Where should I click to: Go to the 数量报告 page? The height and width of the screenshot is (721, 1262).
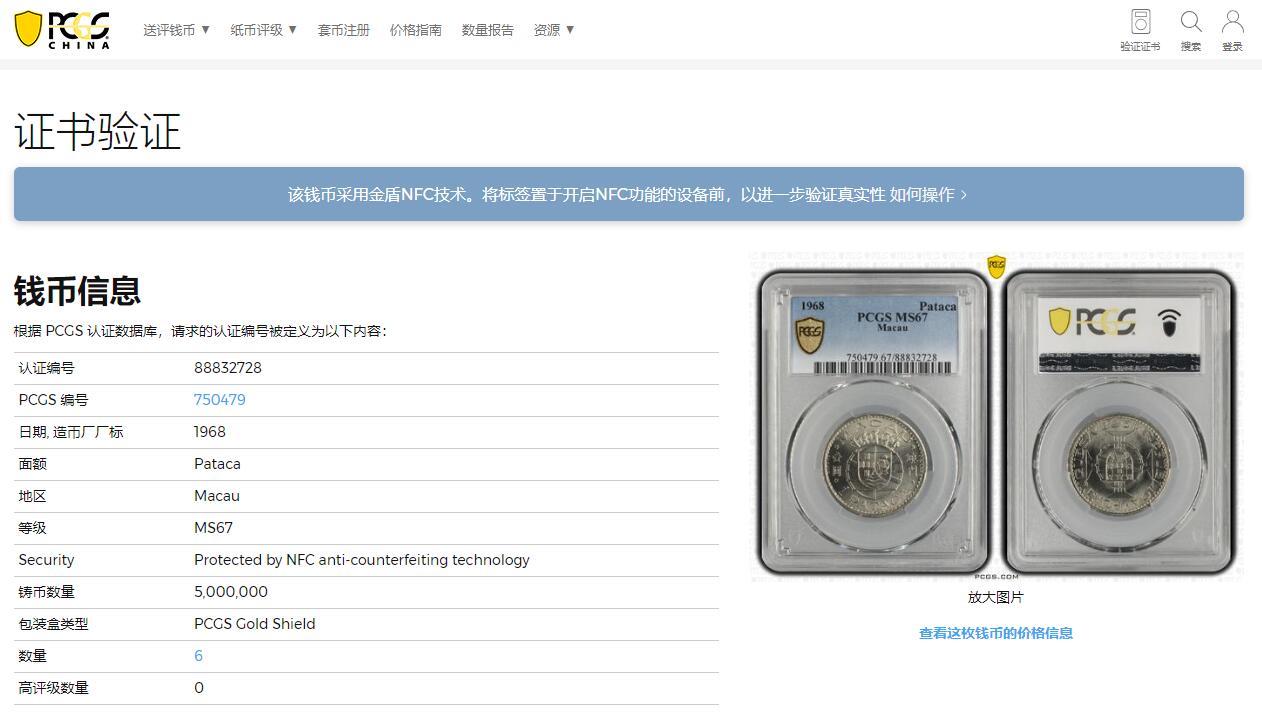(488, 30)
